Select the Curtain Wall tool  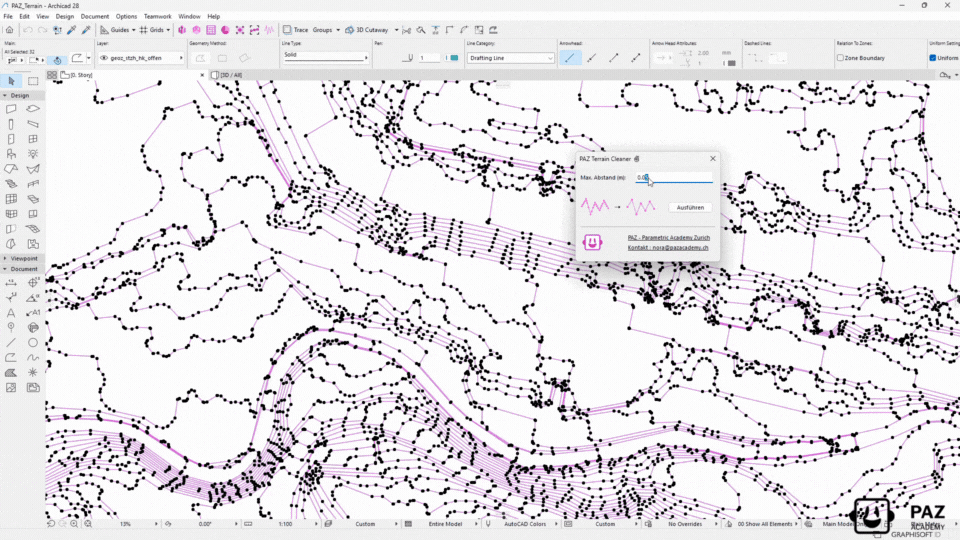click(x=11, y=199)
